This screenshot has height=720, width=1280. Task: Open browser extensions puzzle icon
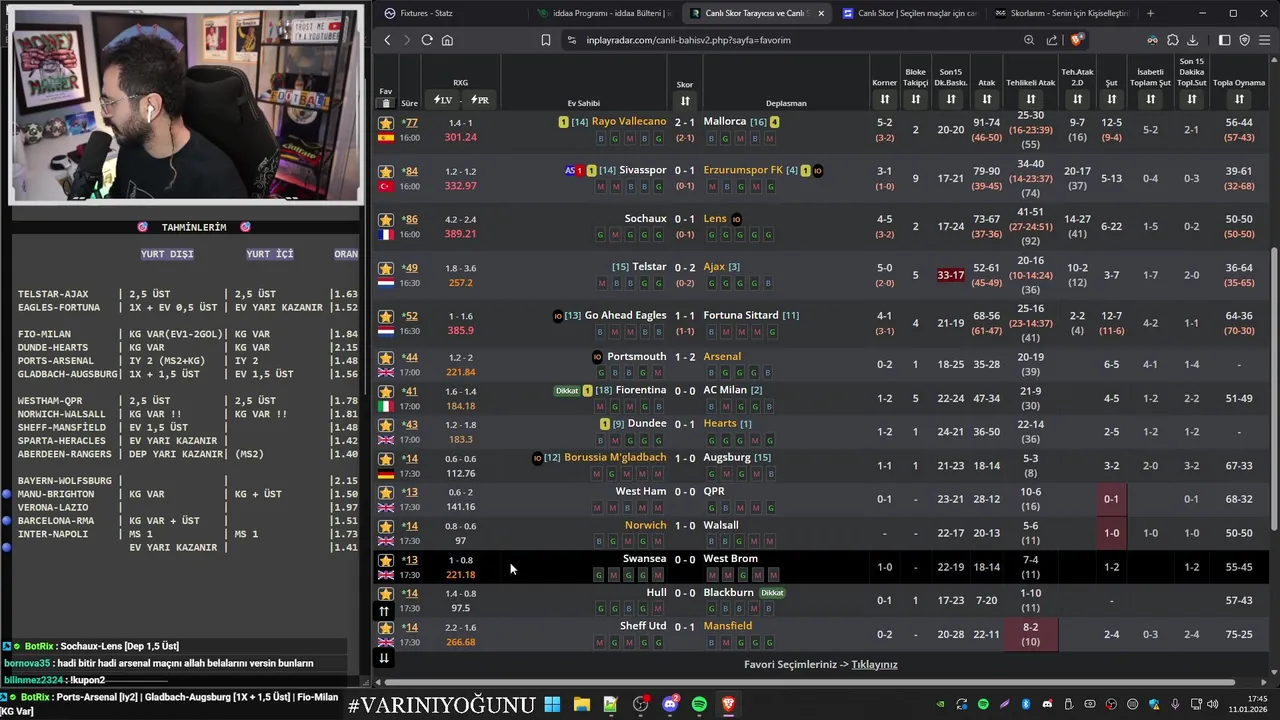point(1172,40)
